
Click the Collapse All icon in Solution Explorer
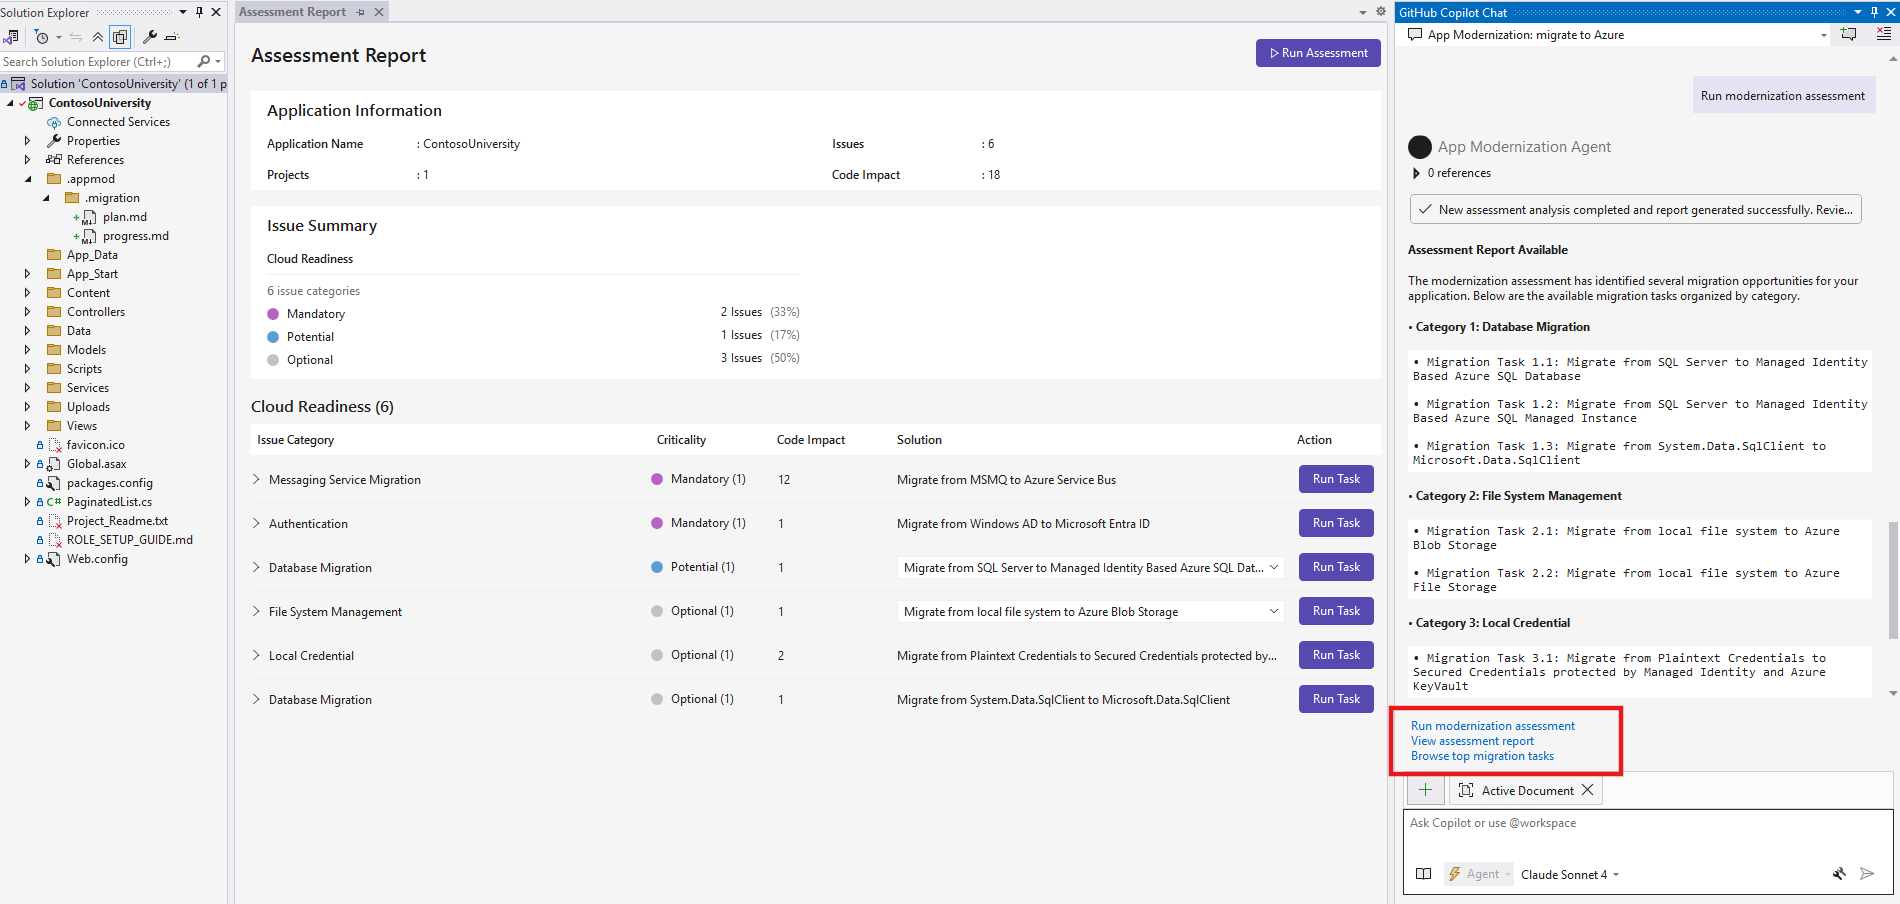[98, 37]
